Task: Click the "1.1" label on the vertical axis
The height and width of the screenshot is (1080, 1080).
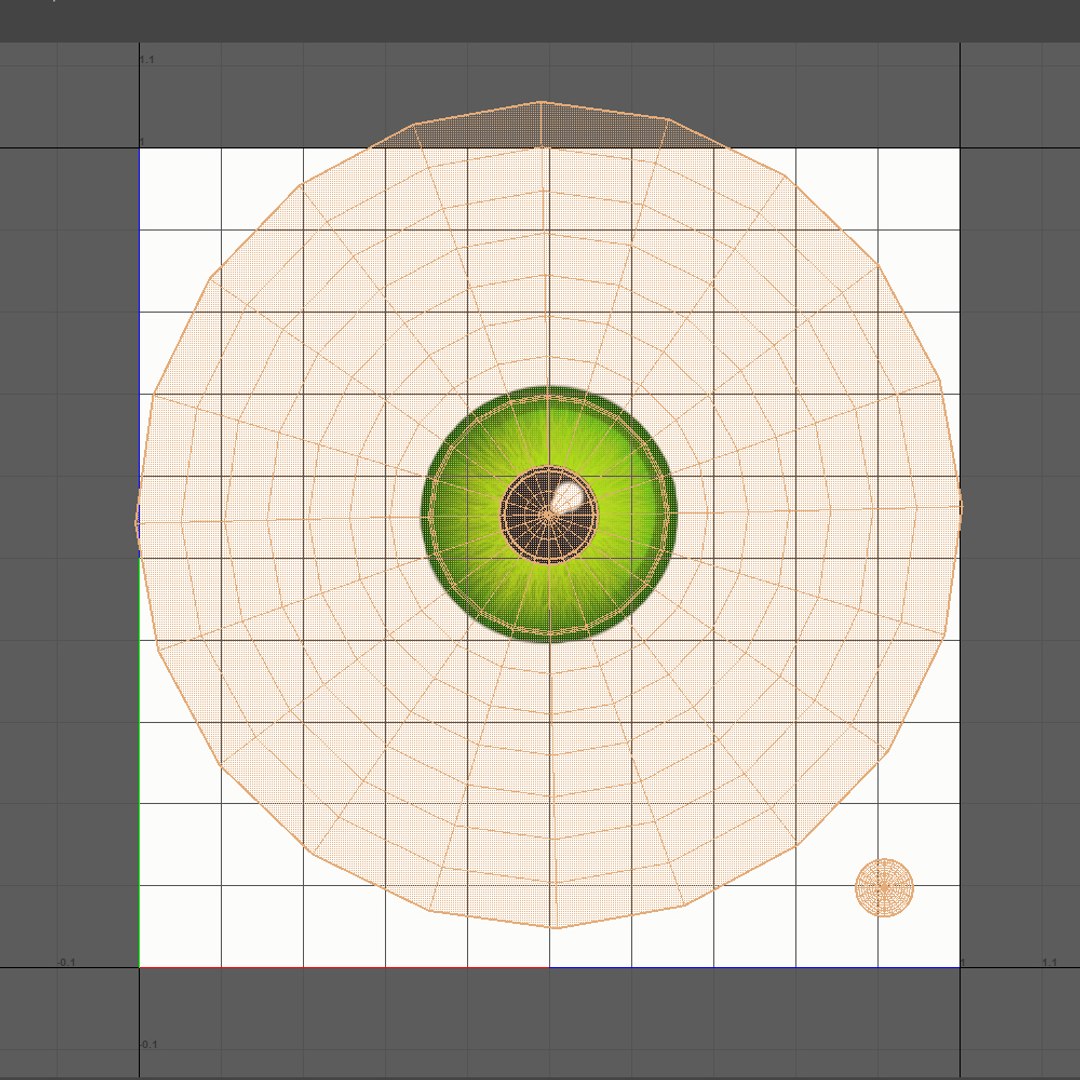Action: [x=147, y=60]
